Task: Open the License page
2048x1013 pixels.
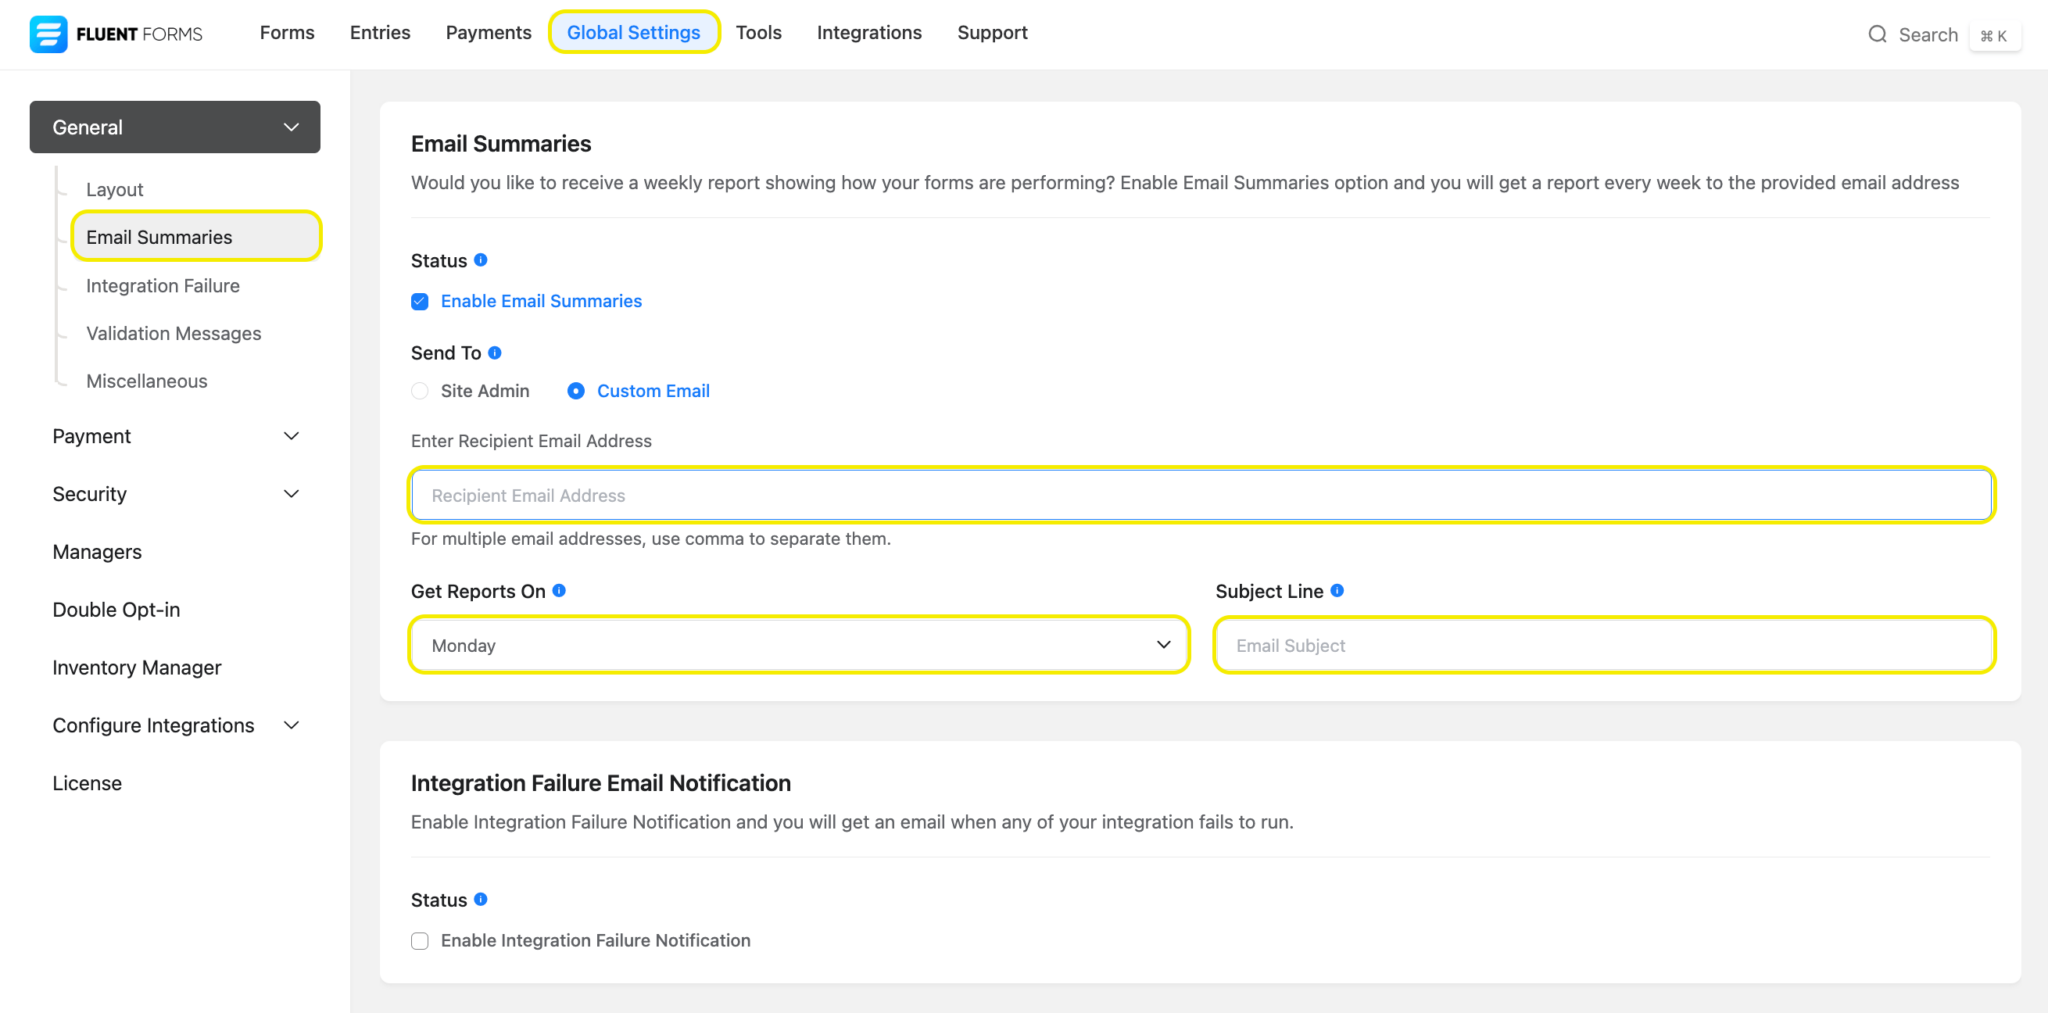Action: (87, 782)
